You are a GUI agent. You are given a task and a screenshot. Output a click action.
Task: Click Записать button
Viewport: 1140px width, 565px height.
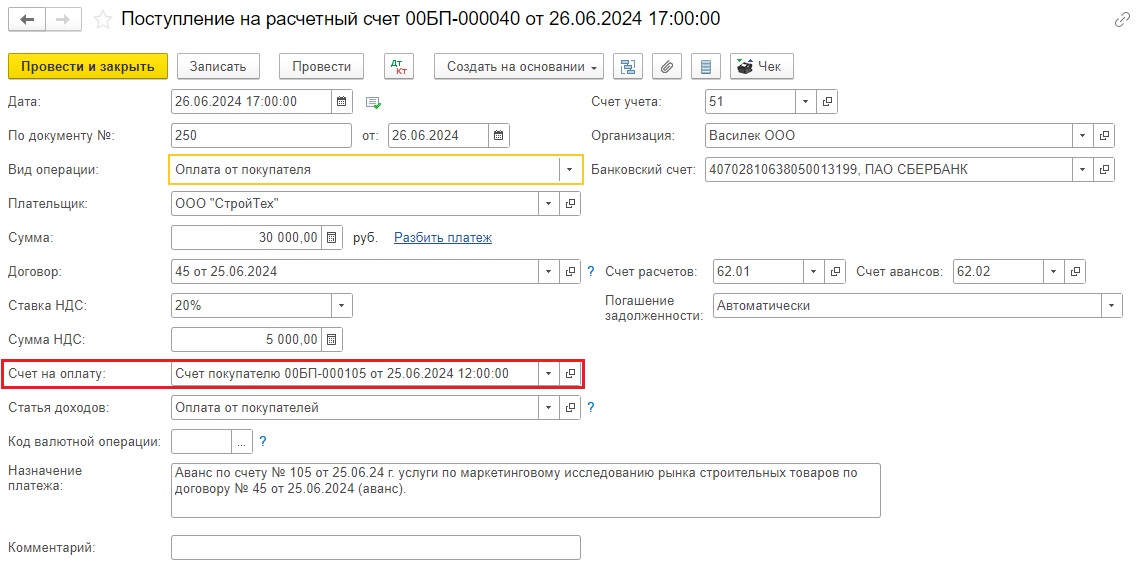[218, 66]
